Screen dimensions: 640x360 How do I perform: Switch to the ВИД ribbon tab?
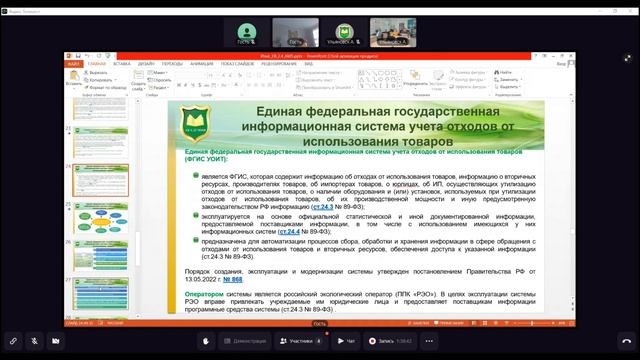click(309, 64)
